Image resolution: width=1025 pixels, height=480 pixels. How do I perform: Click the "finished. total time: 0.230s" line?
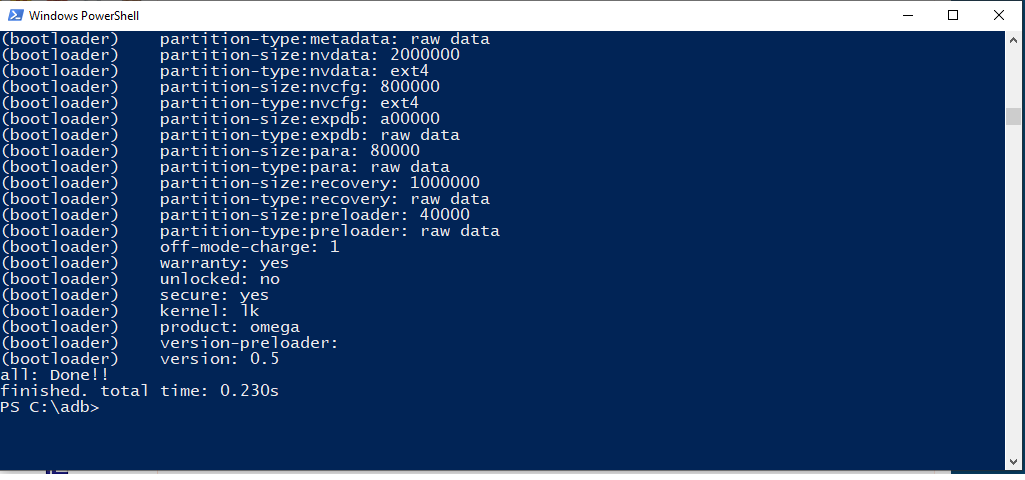[140, 391]
